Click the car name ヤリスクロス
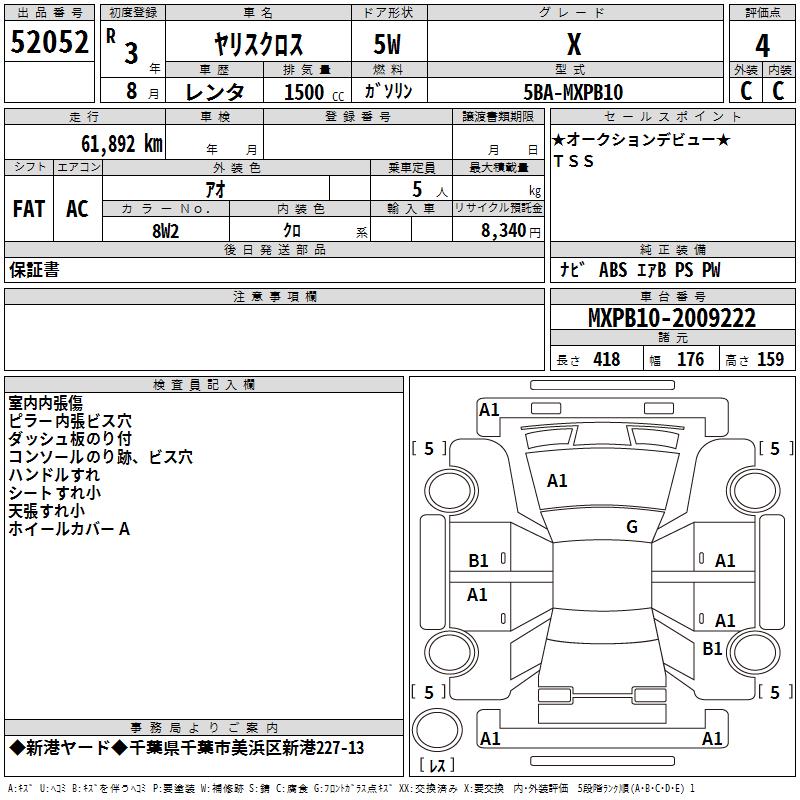This screenshot has width=800, height=800. 259,44
